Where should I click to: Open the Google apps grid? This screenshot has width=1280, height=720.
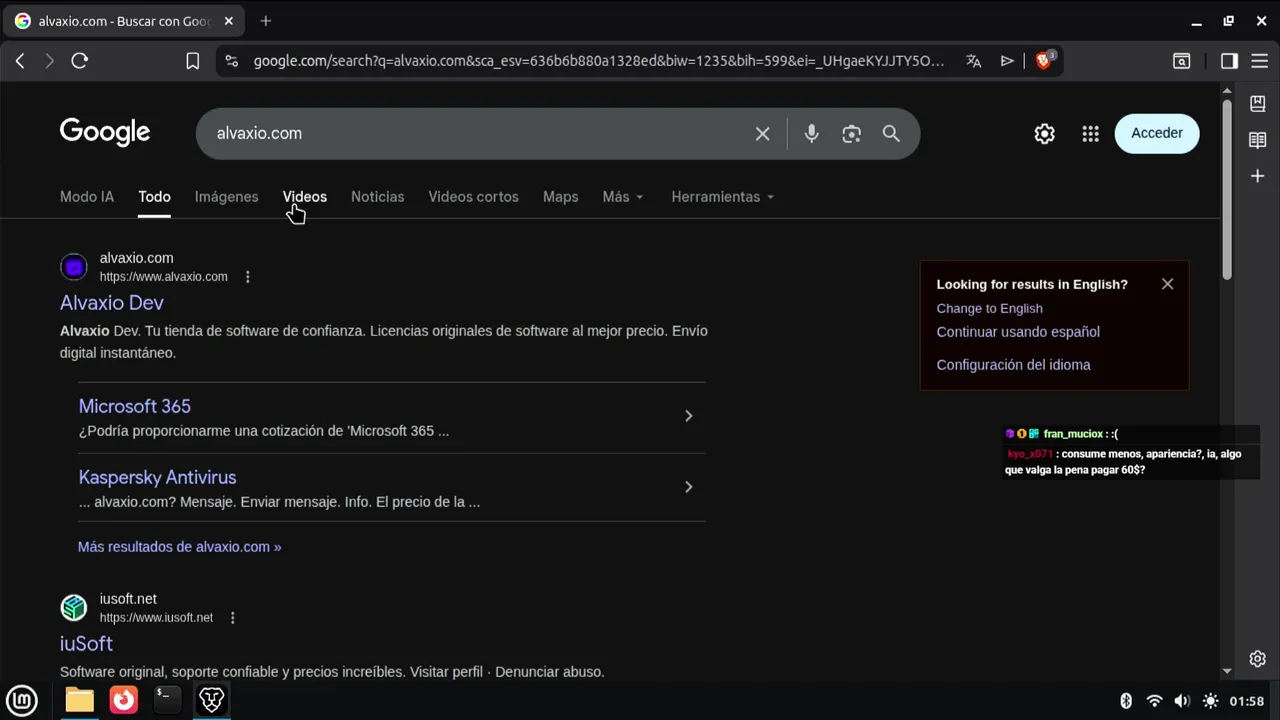tap(1091, 134)
